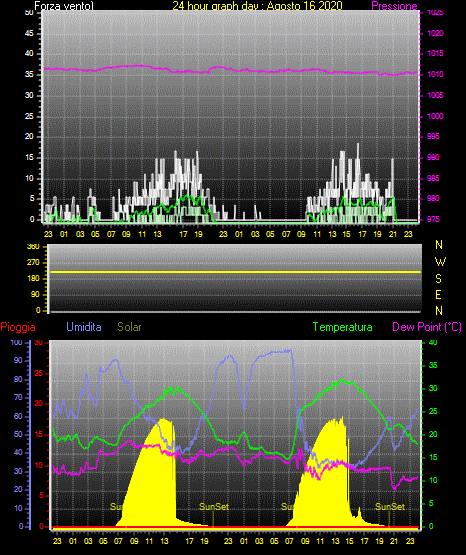Click the pressure axis value 1020
Viewport: 466px width, 555px height.
[435, 33]
